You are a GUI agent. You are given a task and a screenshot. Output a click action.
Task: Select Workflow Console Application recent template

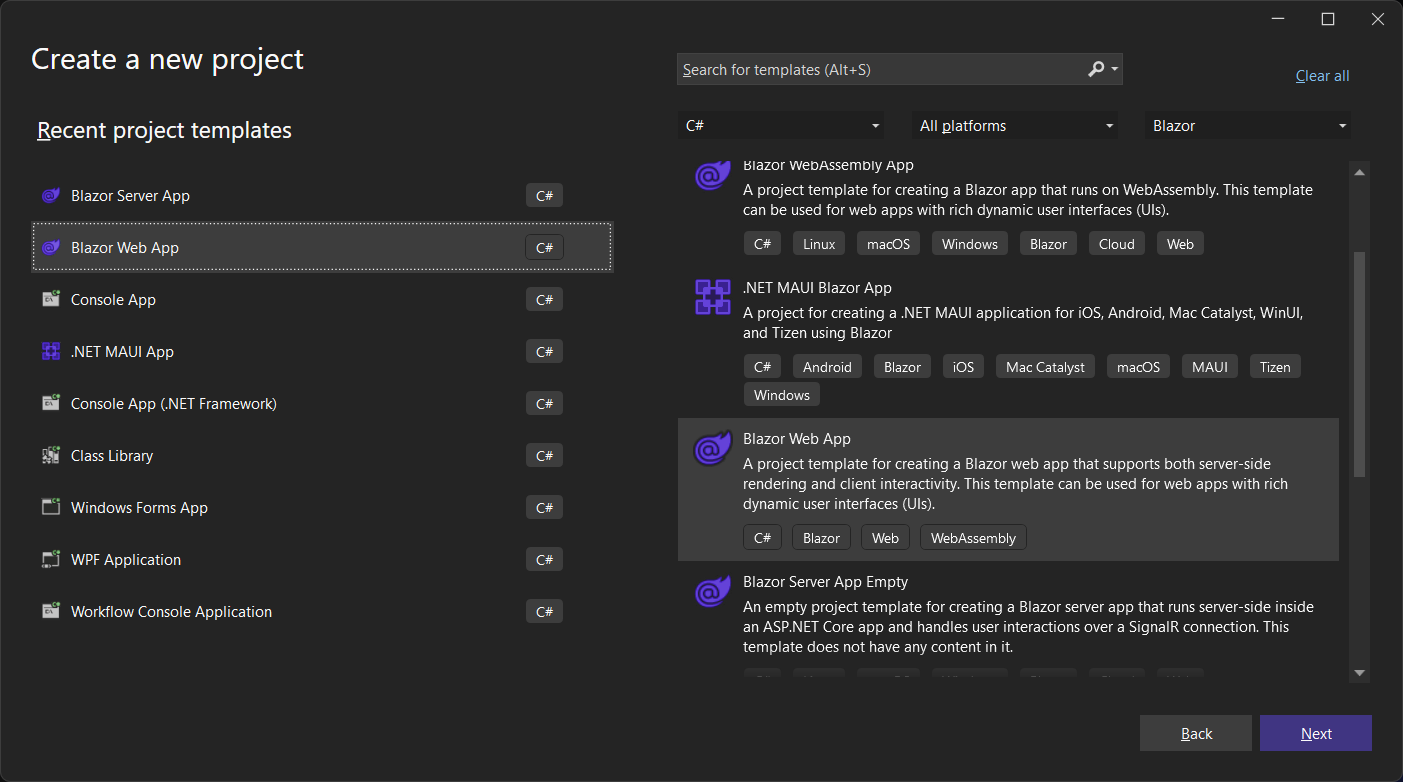click(x=322, y=612)
